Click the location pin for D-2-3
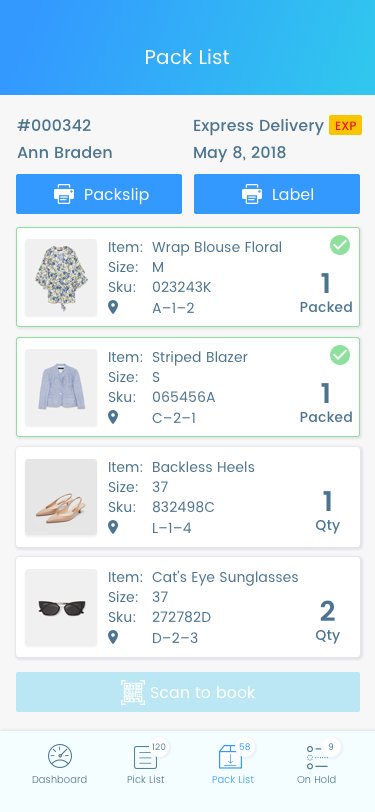 (x=113, y=637)
